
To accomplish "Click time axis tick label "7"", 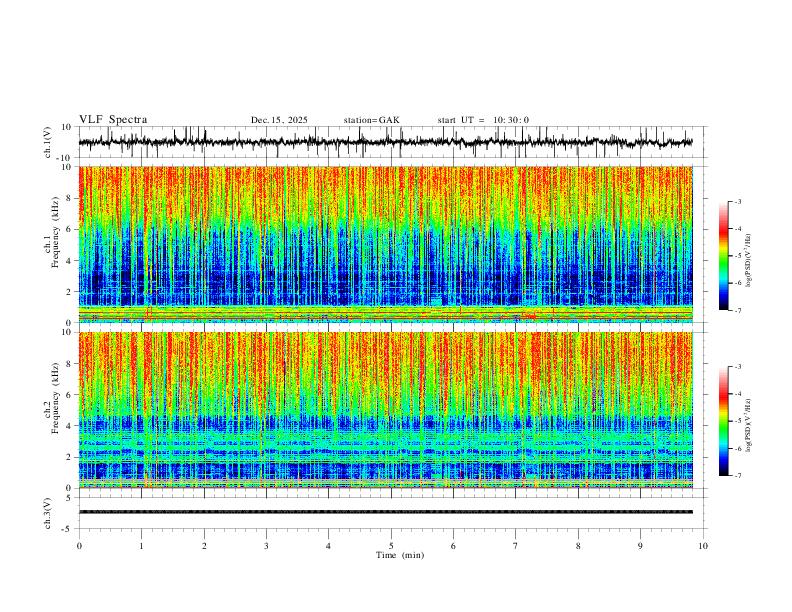I will coord(516,546).
